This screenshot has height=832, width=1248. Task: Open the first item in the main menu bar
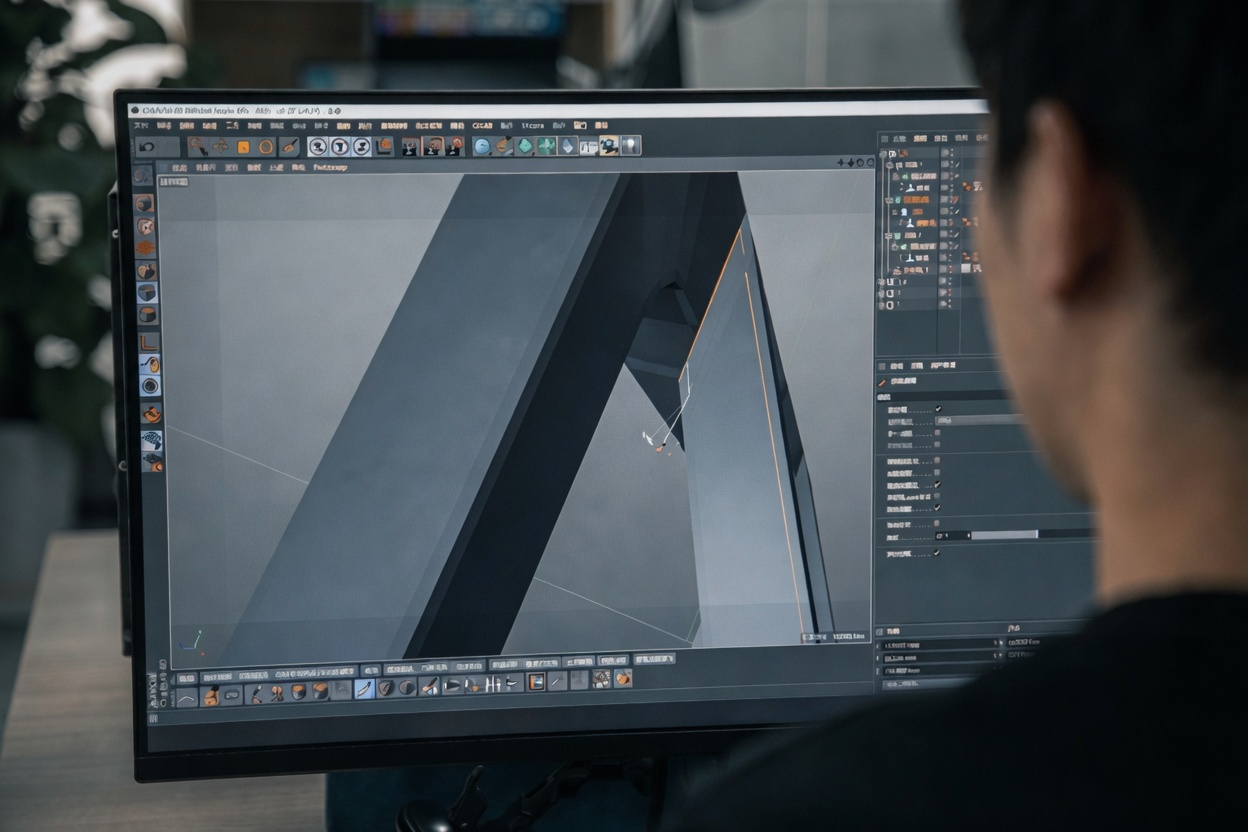pos(140,126)
